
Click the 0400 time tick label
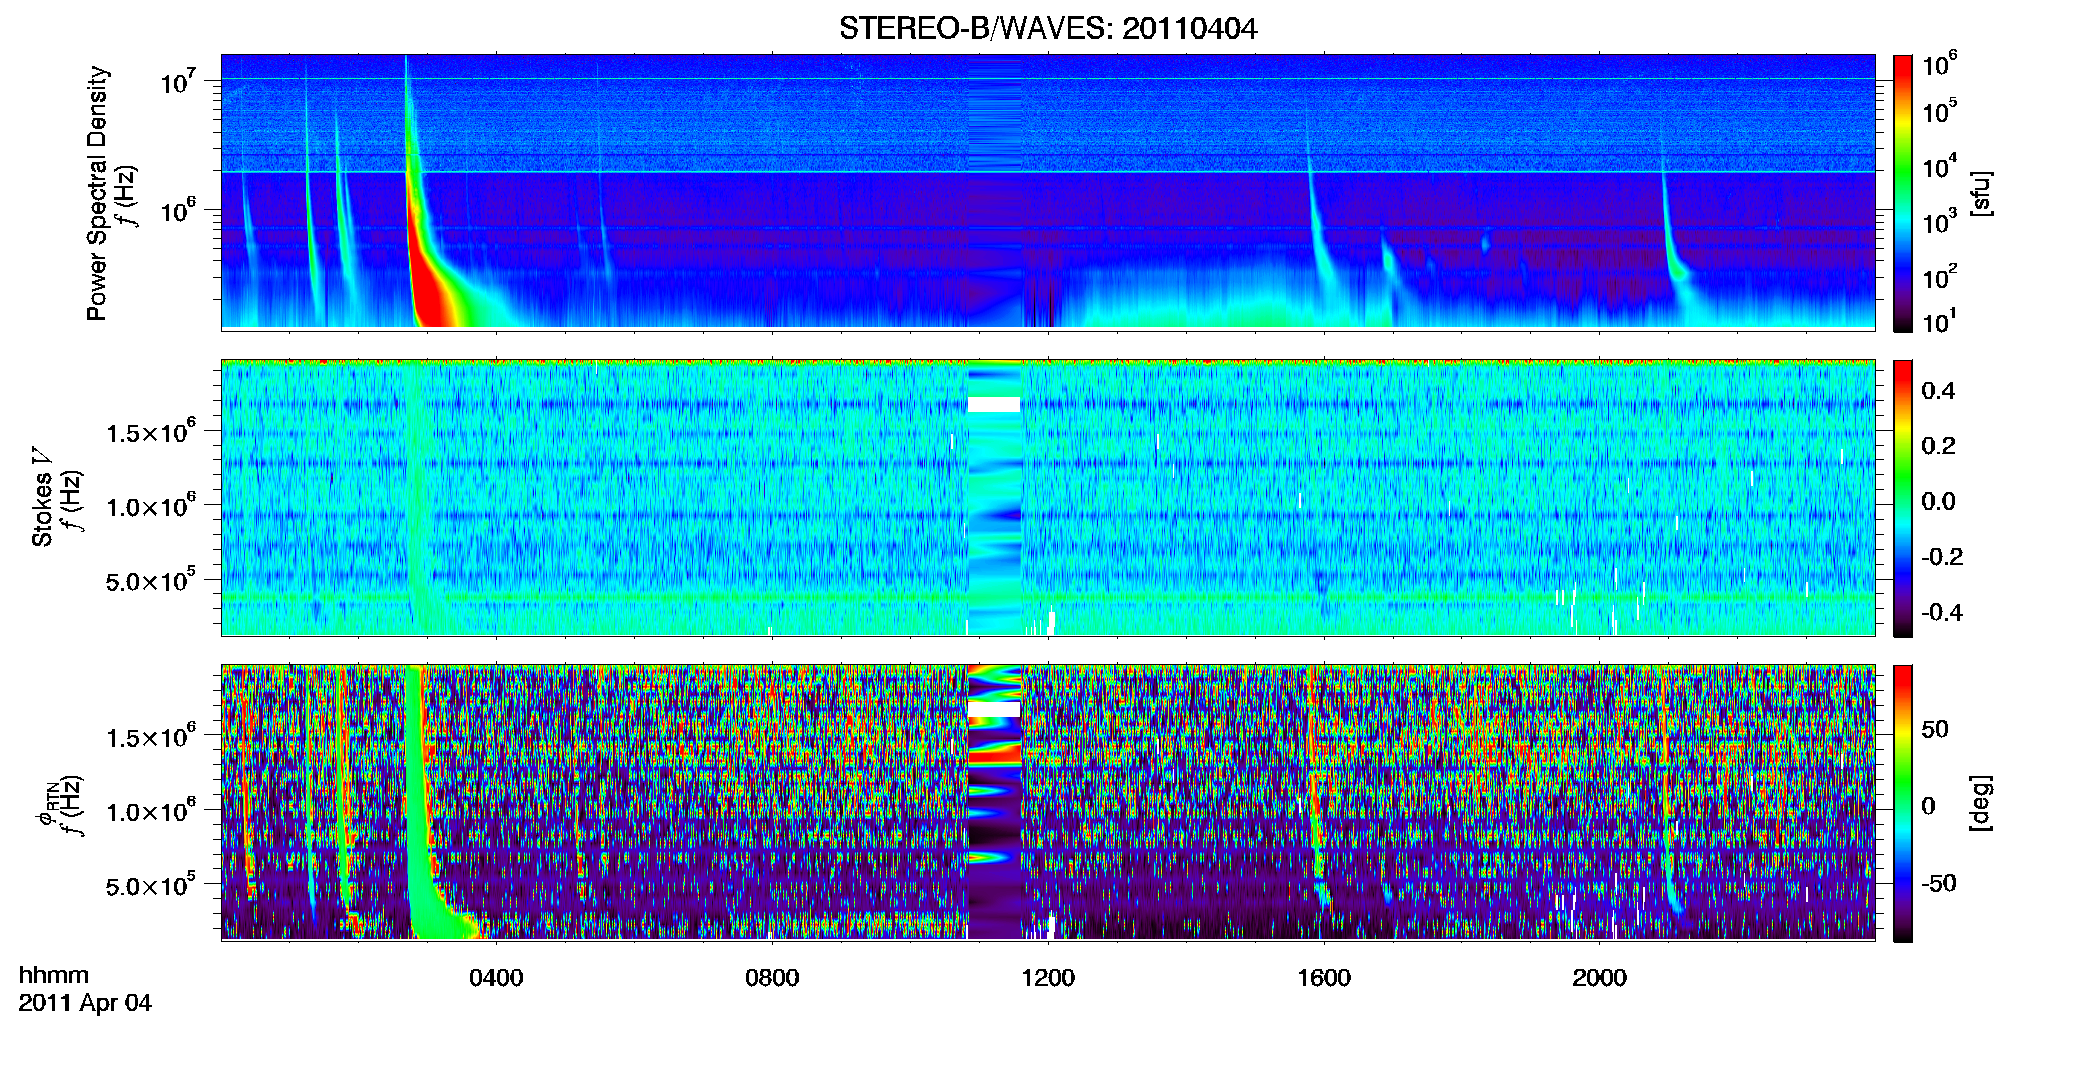click(496, 977)
